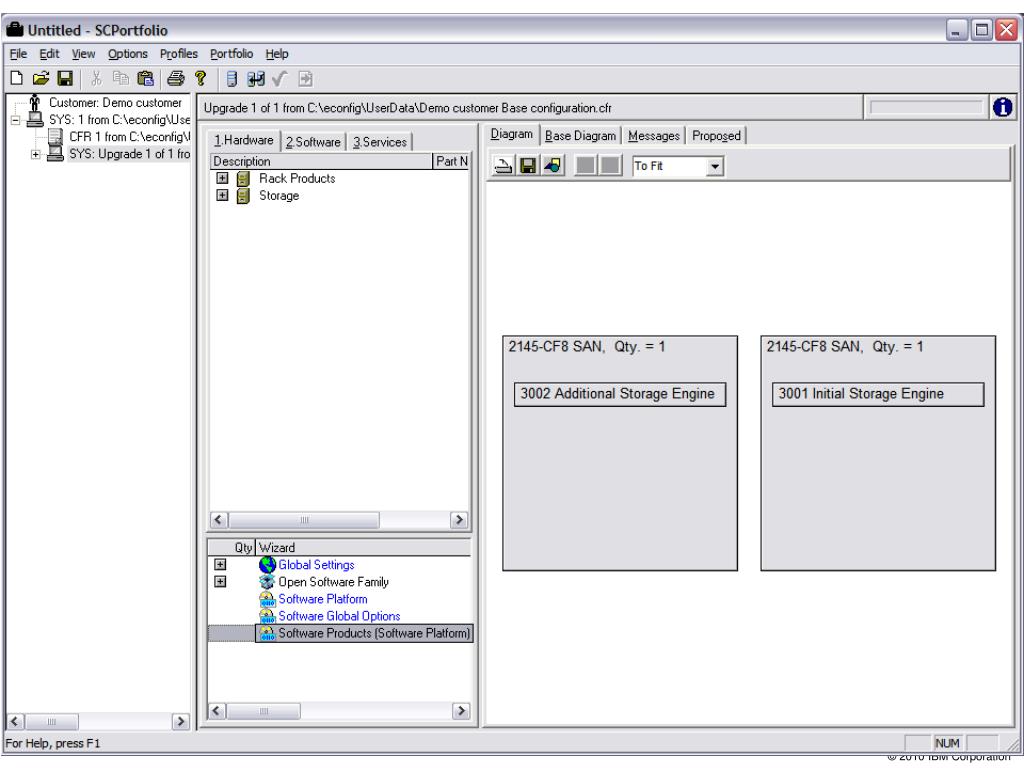
Task: Switch to the 2.Software tab
Action: [x=313, y=142]
